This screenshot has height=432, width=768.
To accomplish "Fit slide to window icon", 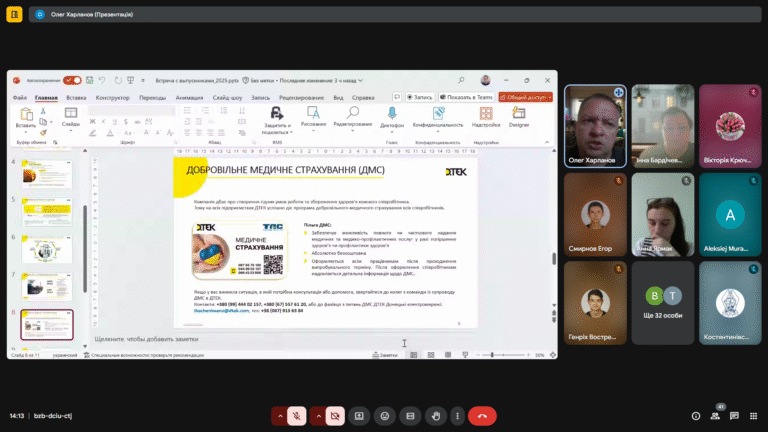I will pos(553,355).
